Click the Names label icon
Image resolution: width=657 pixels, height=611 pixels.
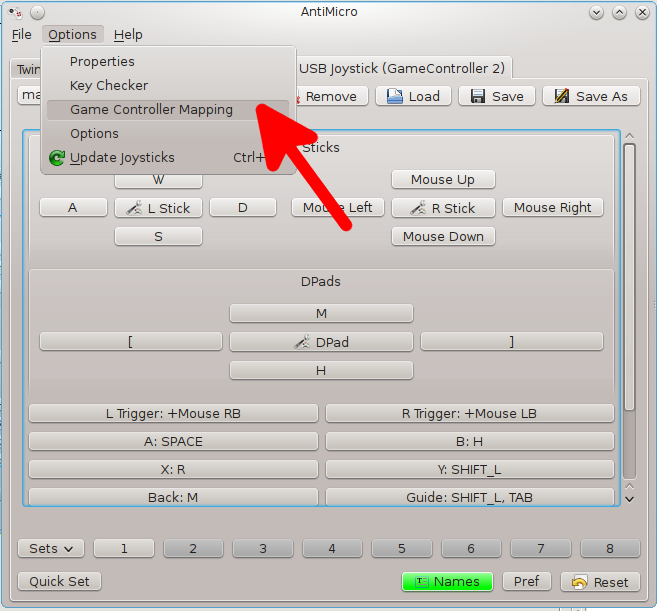point(422,582)
